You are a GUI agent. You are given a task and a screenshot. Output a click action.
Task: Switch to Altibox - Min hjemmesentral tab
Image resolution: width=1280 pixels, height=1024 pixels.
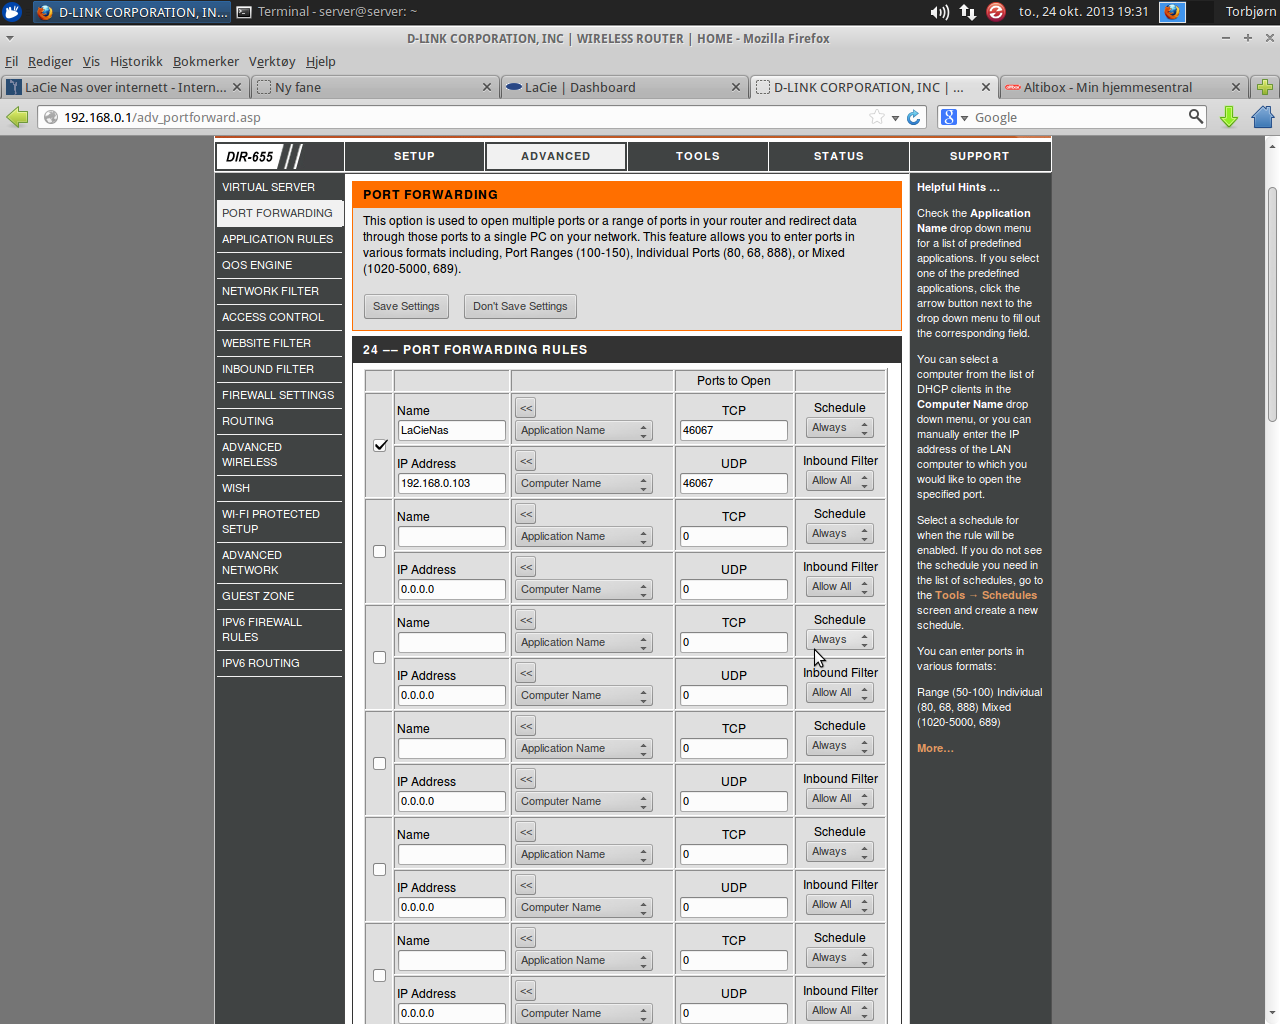coord(1110,87)
